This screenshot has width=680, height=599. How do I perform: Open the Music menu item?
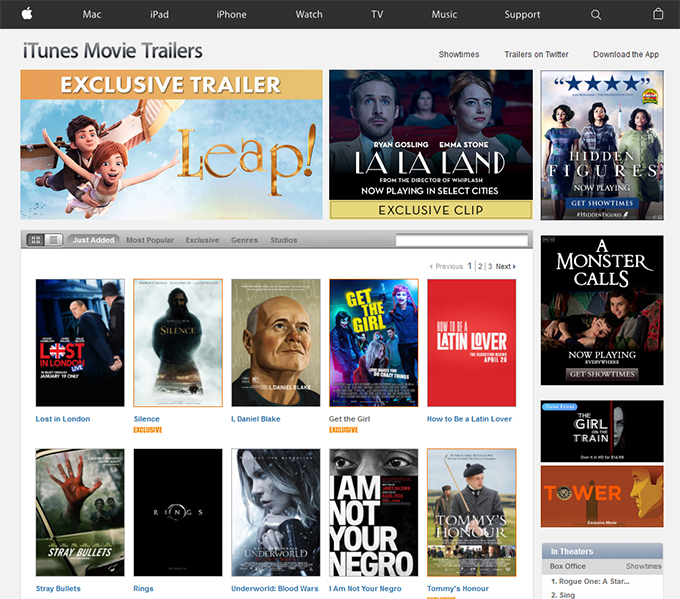tap(444, 14)
